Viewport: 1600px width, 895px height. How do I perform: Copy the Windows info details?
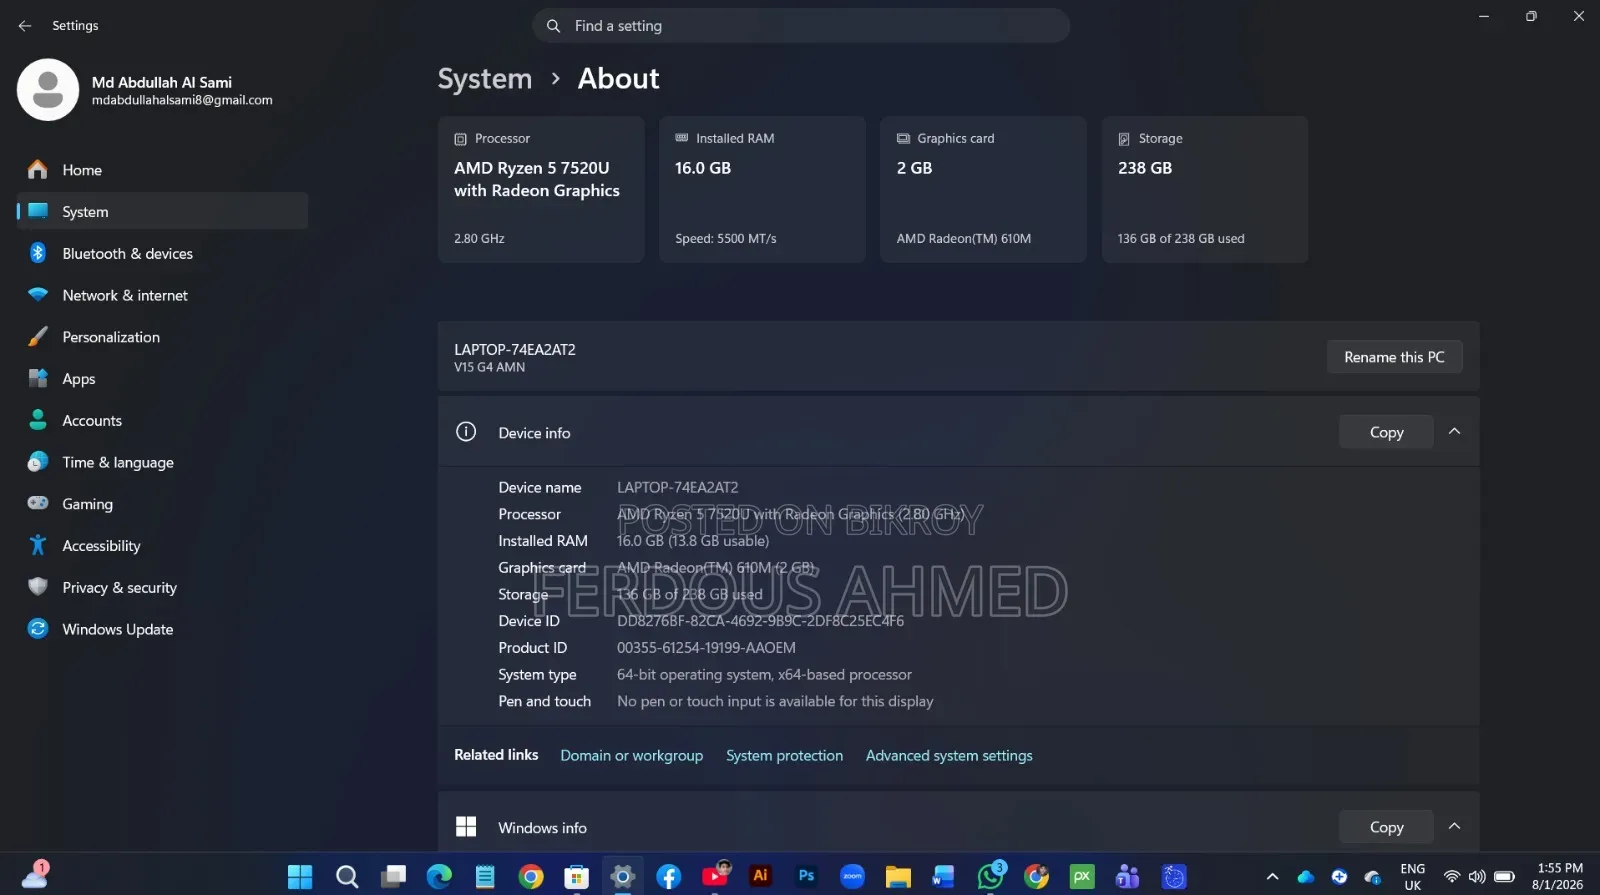[1386, 828]
